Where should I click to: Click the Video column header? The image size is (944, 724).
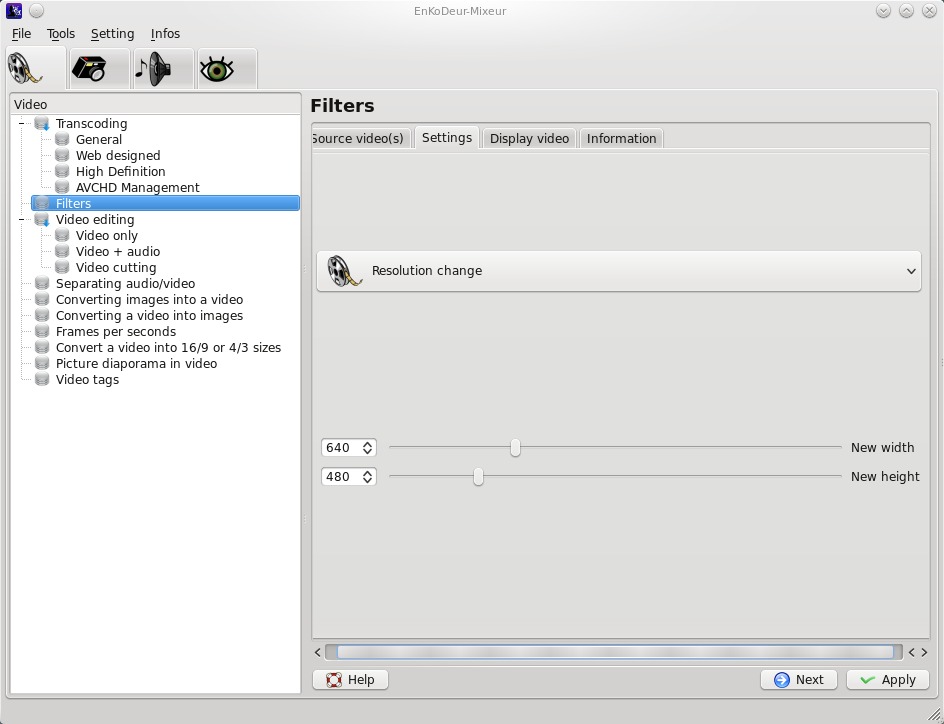pos(156,104)
